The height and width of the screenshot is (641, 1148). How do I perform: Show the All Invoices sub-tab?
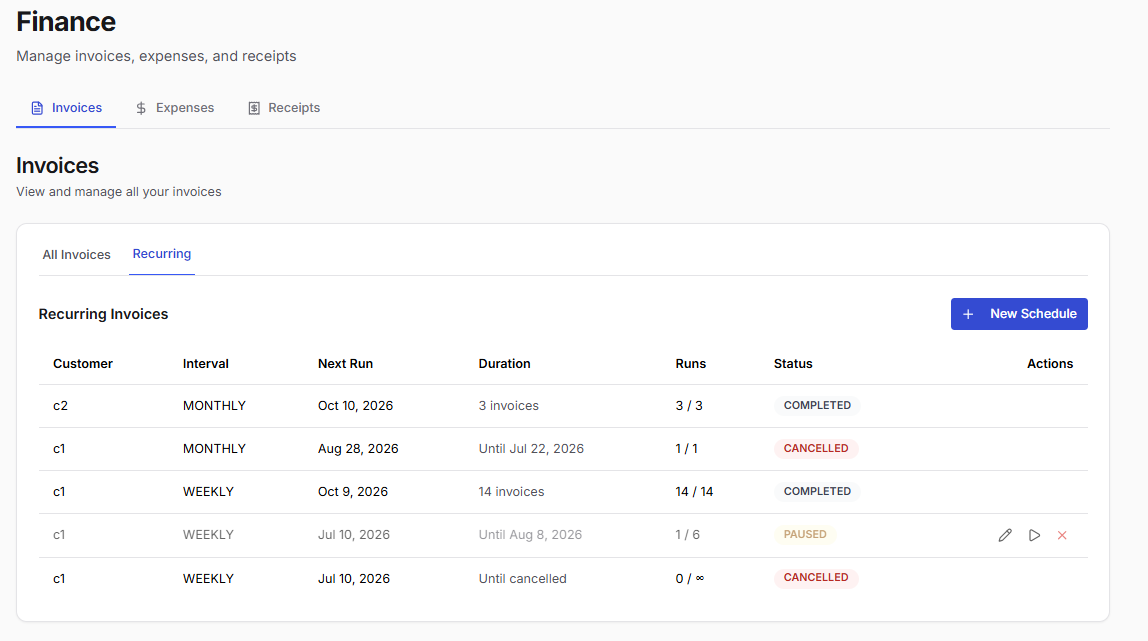point(76,255)
